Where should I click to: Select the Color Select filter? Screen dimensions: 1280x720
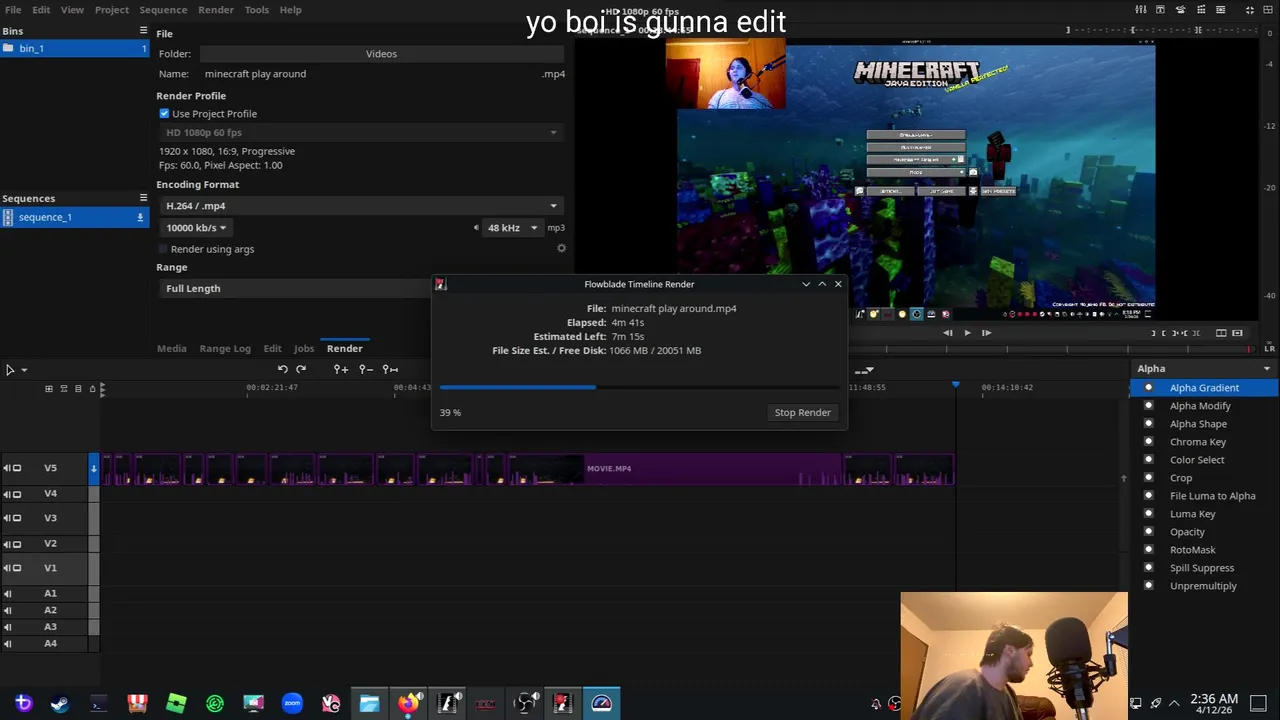[x=1197, y=460]
